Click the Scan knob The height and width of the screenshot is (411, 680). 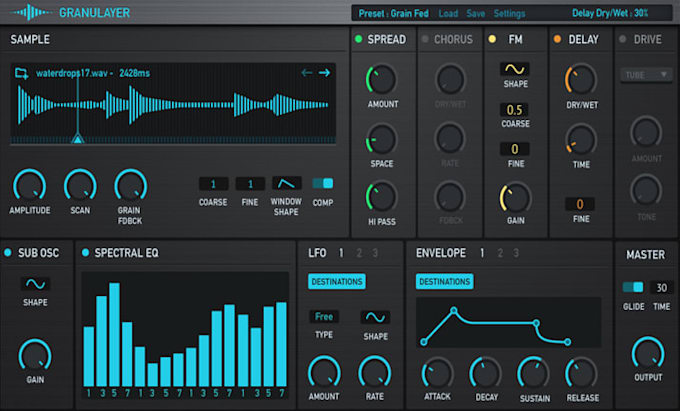80,186
